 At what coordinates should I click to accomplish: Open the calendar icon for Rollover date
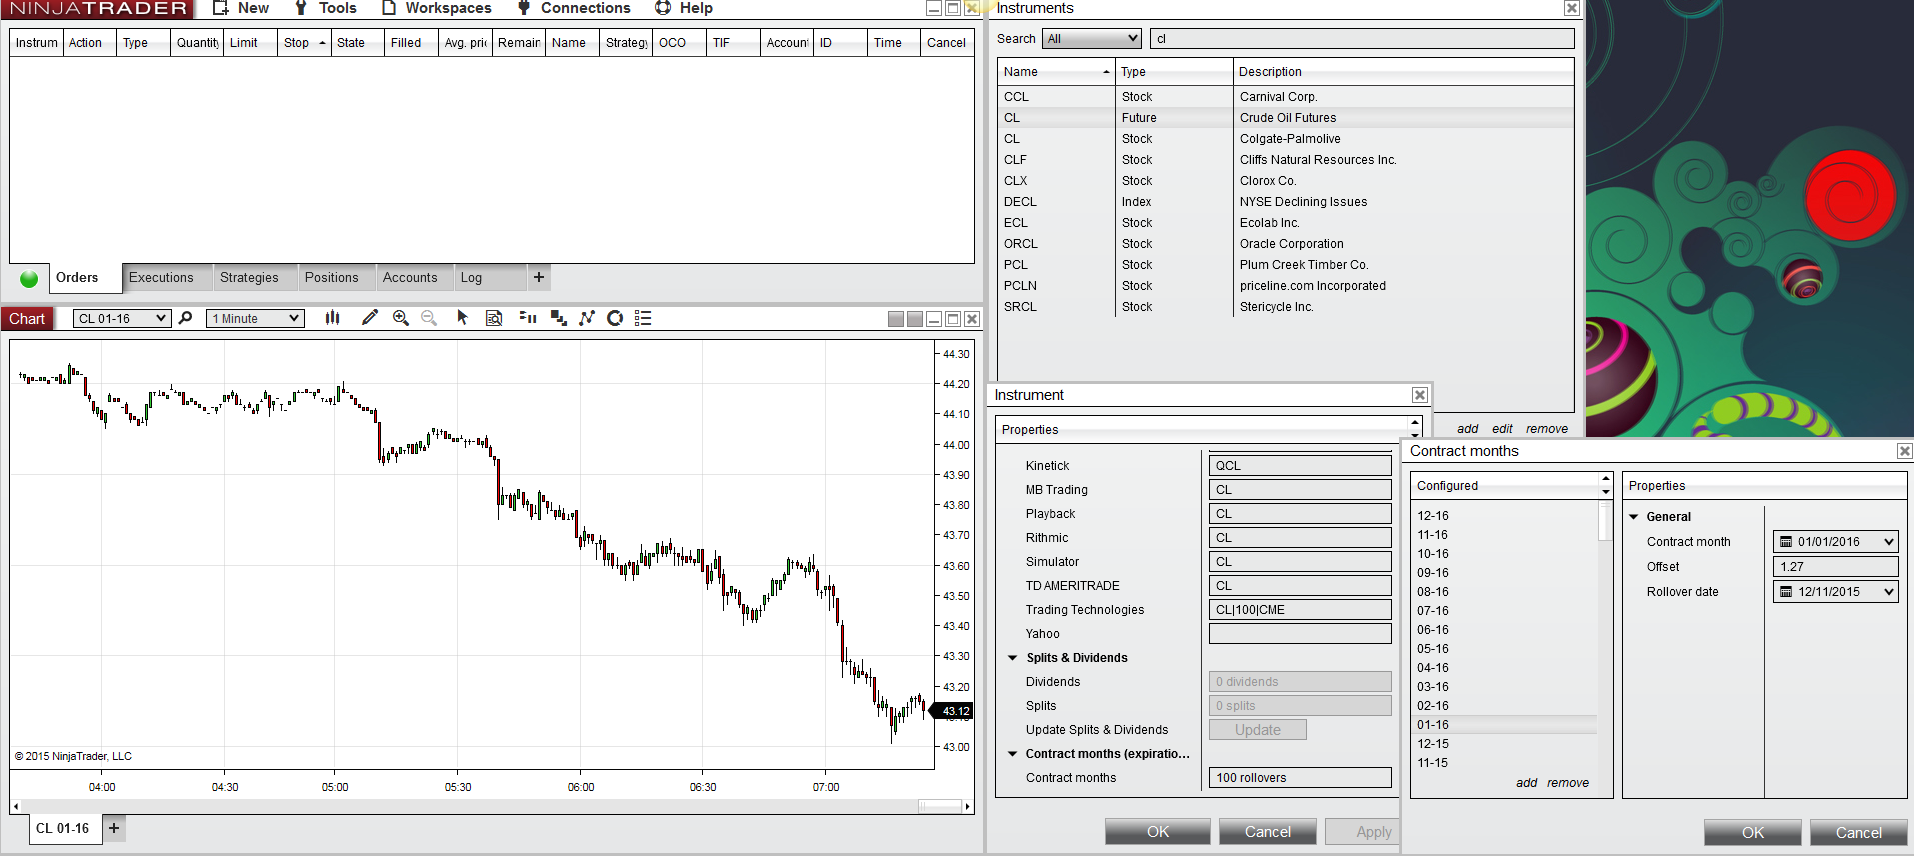[x=1786, y=592]
